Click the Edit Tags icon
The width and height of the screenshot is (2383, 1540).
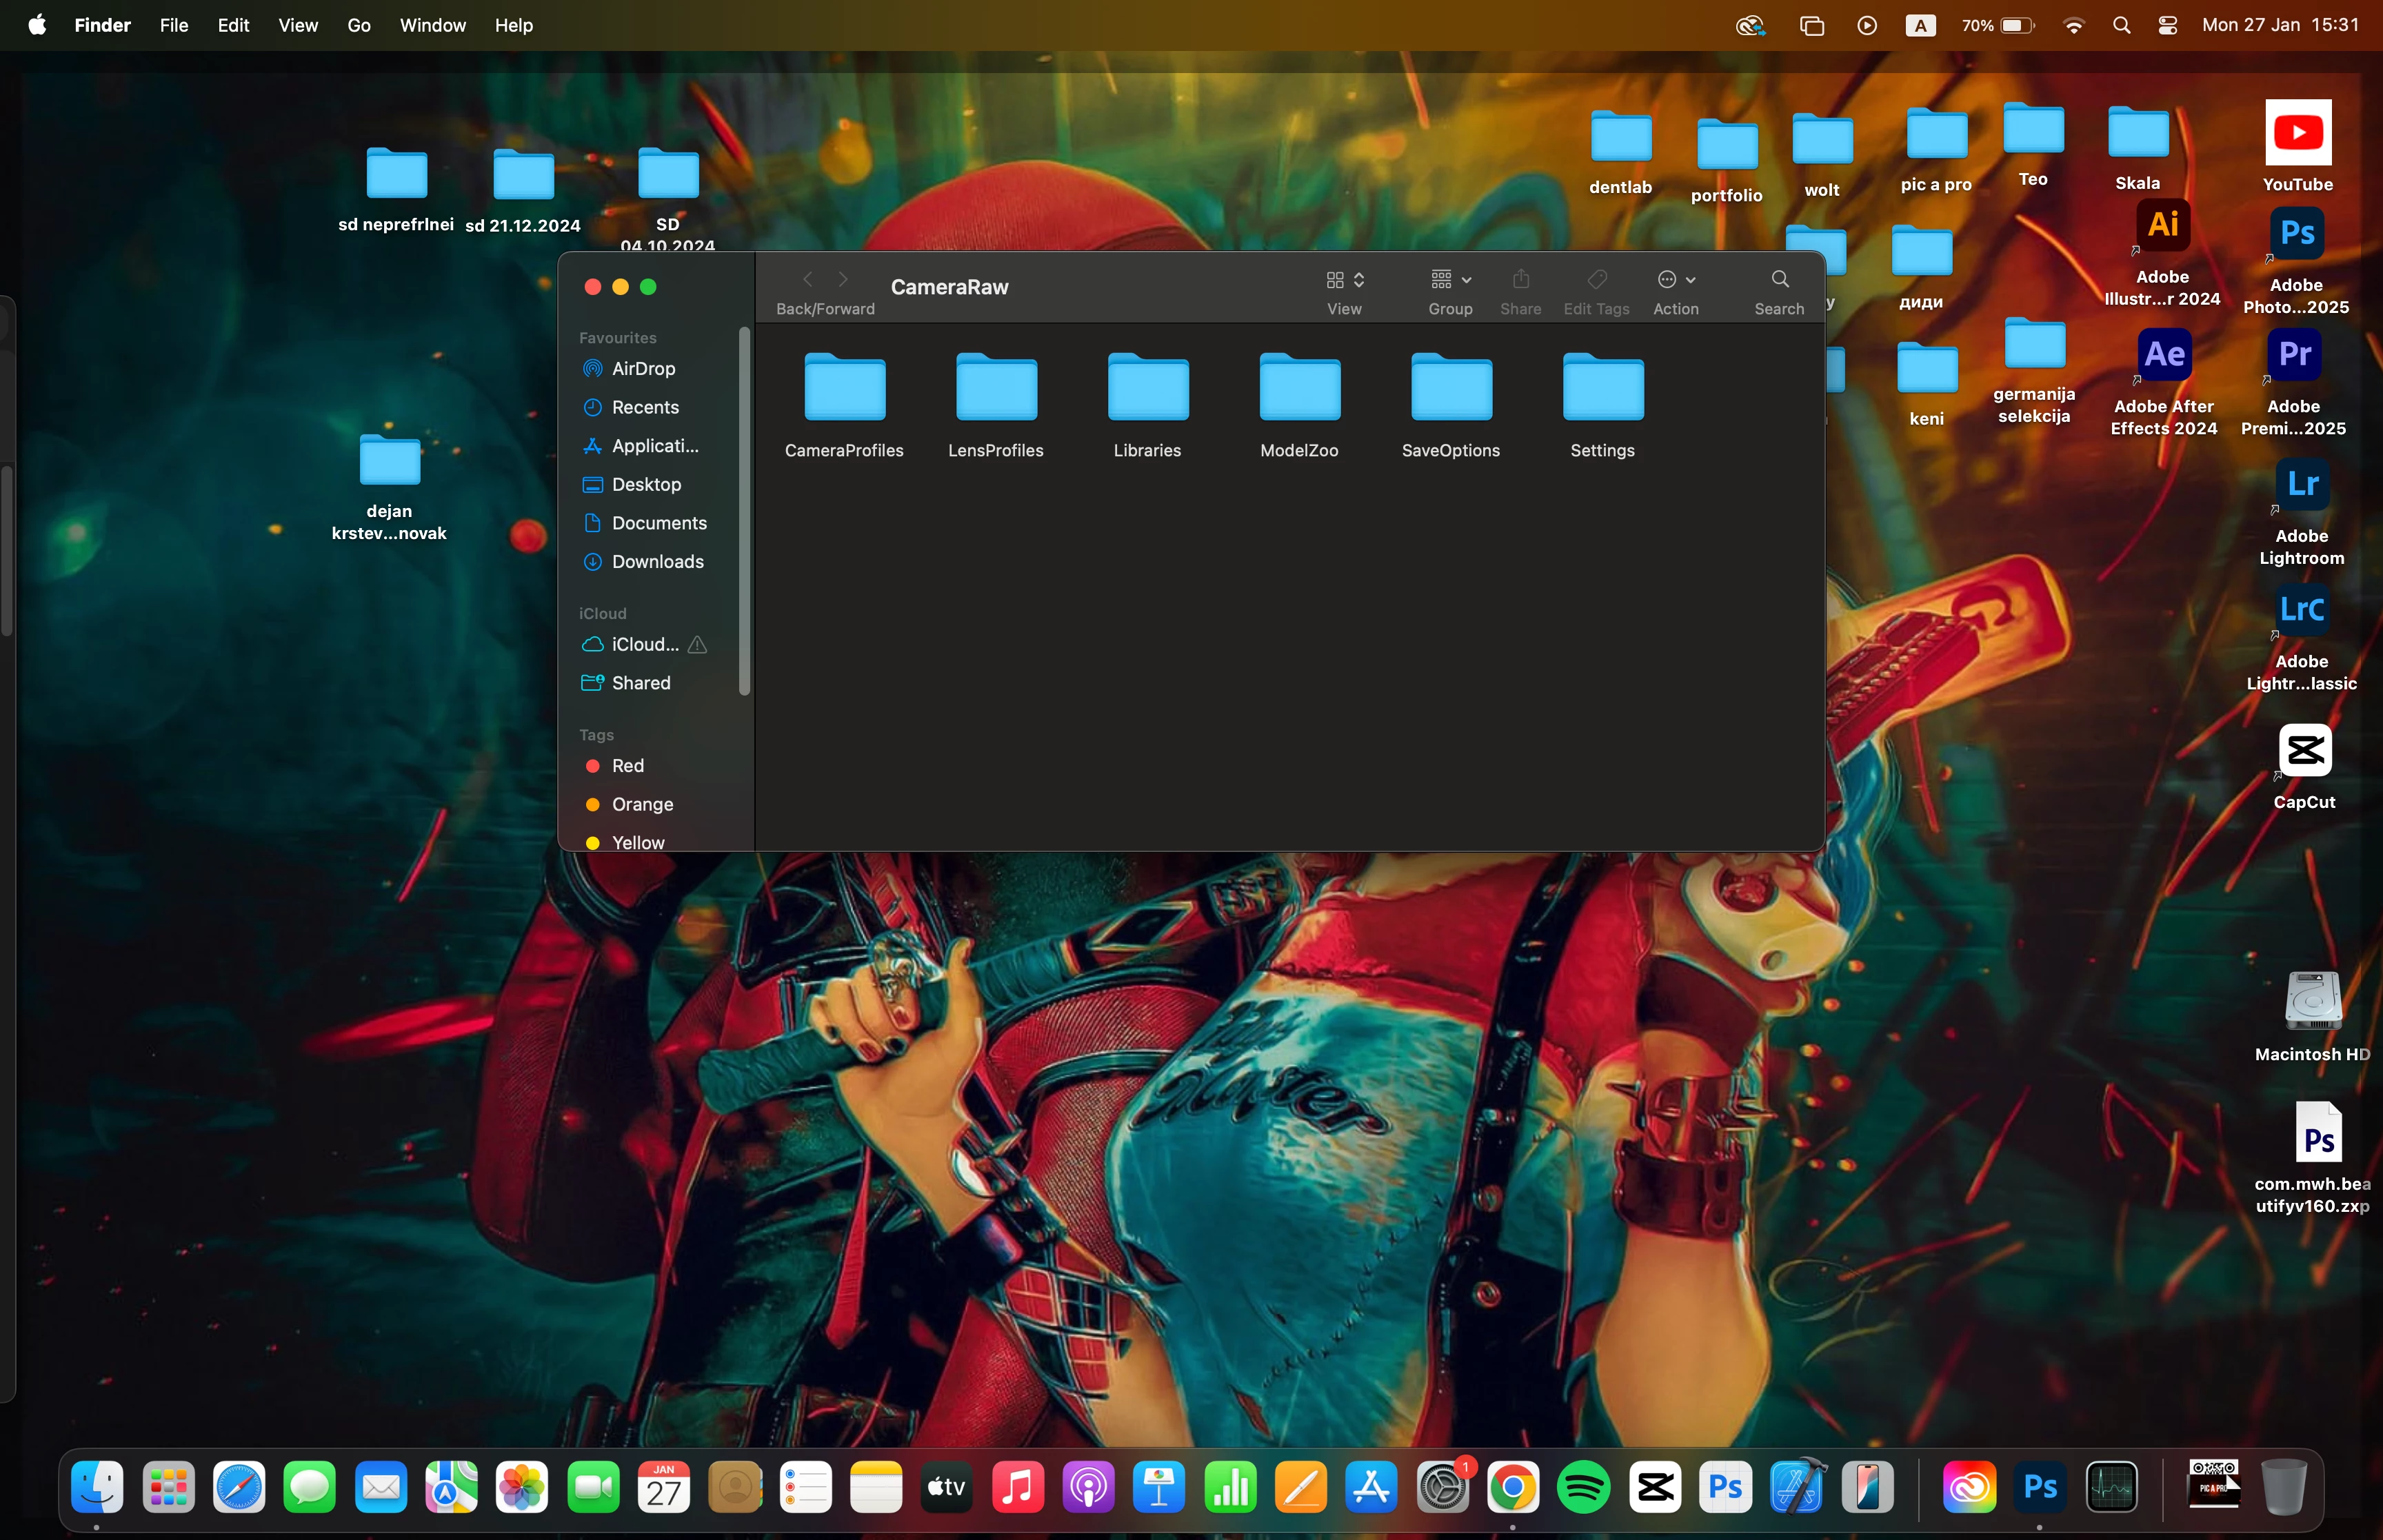point(1597,280)
